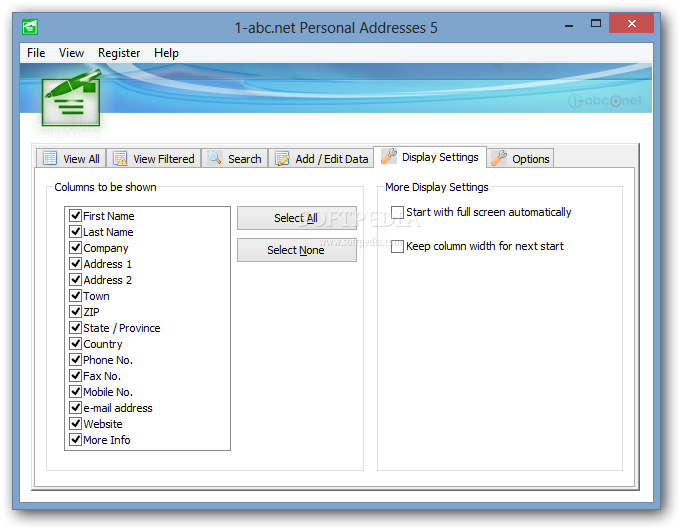Screen dimensions: 681x530
Task: Switch to the View All tab
Action: [x=71, y=159]
